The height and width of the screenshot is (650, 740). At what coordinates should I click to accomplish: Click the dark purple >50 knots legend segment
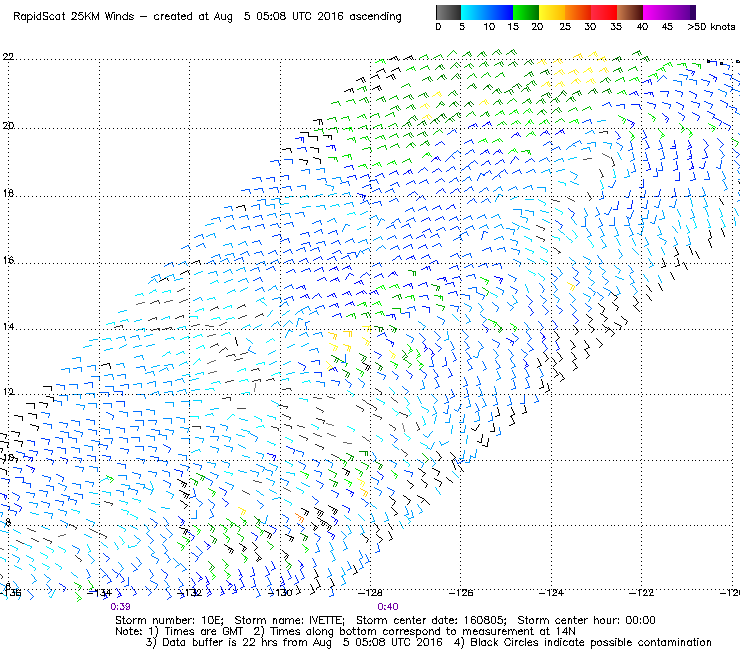(693, 12)
